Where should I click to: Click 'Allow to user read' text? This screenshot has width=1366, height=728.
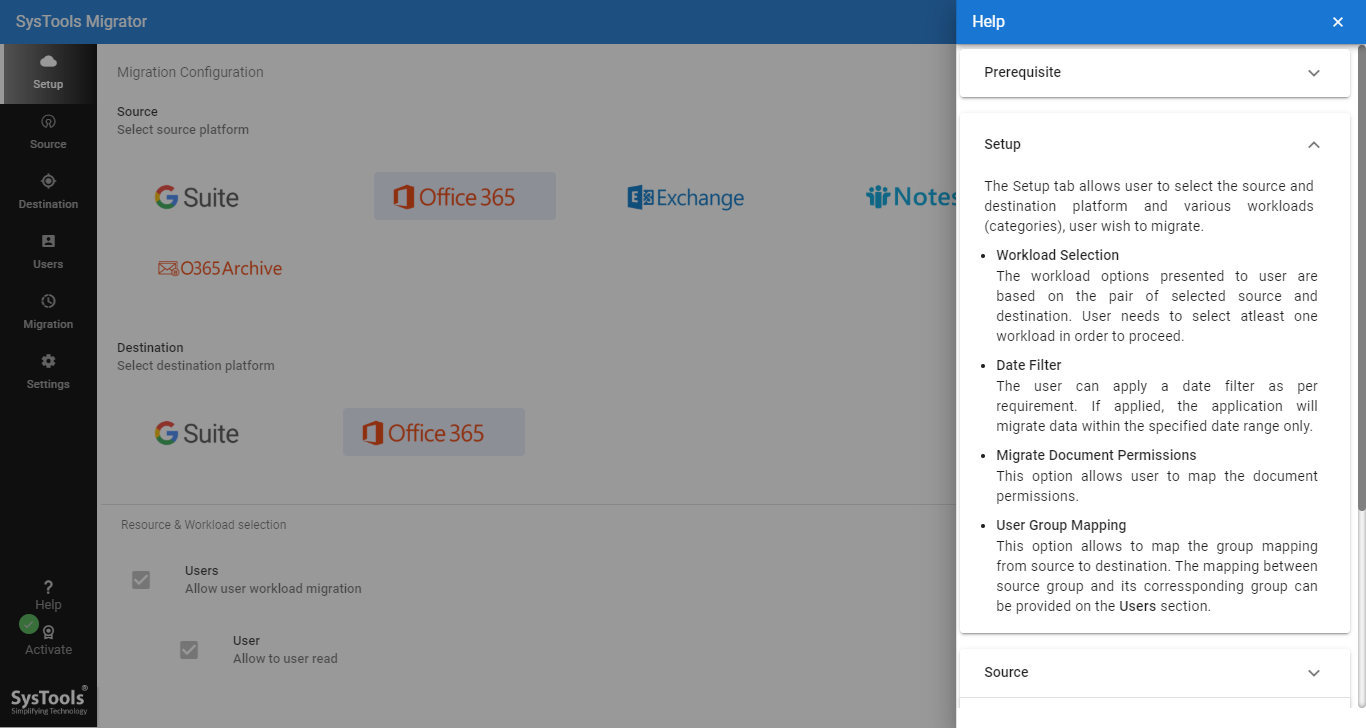[x=285, y=659]
